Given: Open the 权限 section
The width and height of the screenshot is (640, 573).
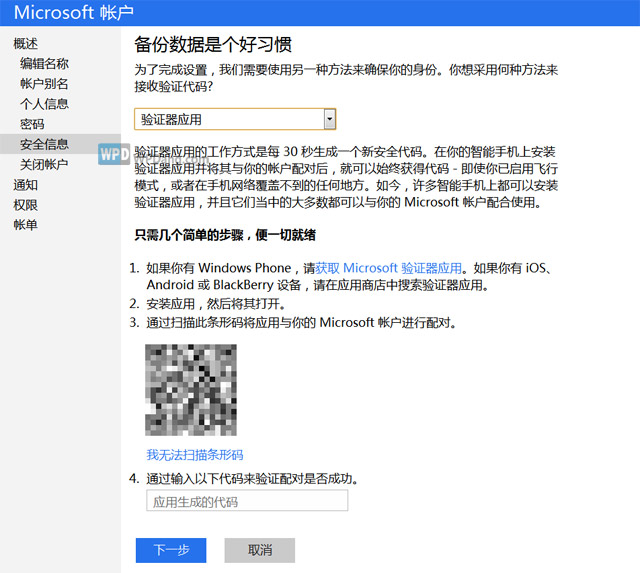Looking at the screenshot, I should [25, 204].
